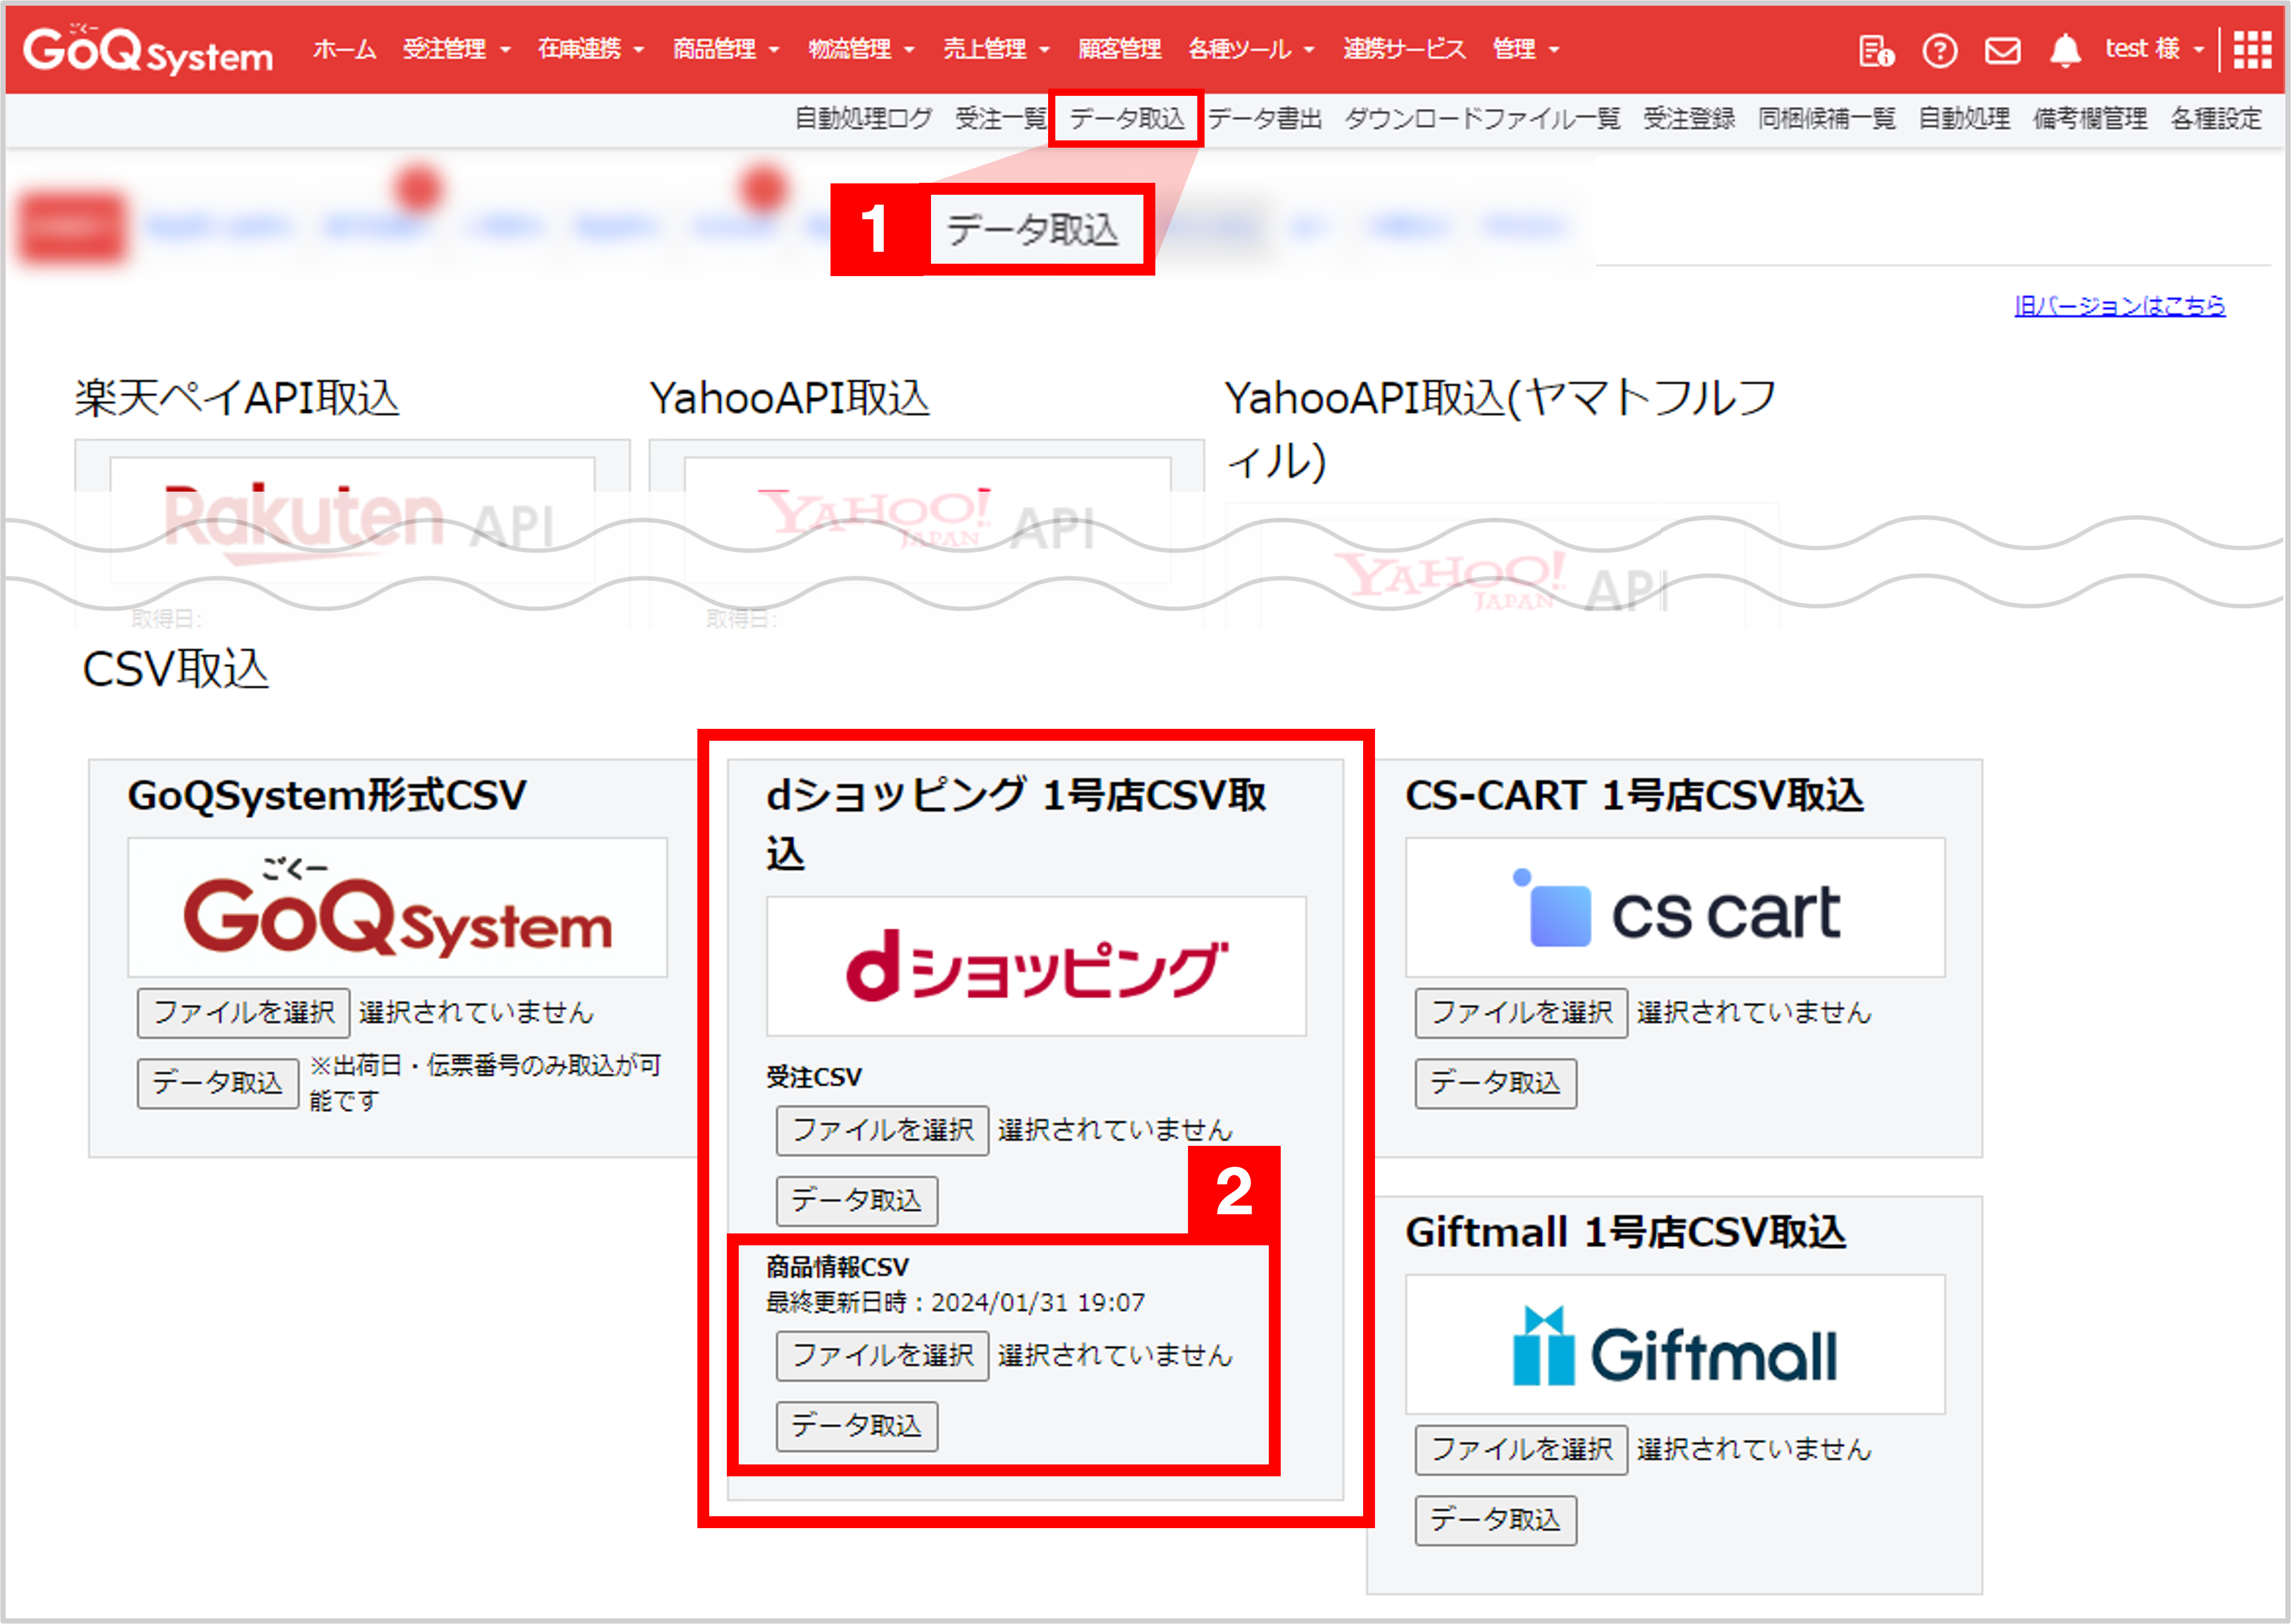
Task: Follow the 旧バージョンはこちら link
Action: (x=2119, y=306)
